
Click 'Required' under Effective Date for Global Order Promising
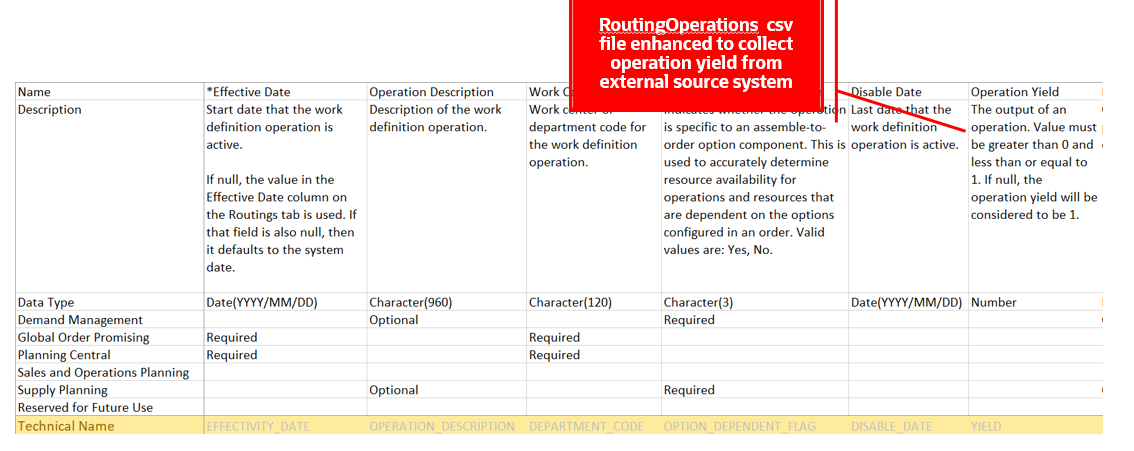point(286,338)
